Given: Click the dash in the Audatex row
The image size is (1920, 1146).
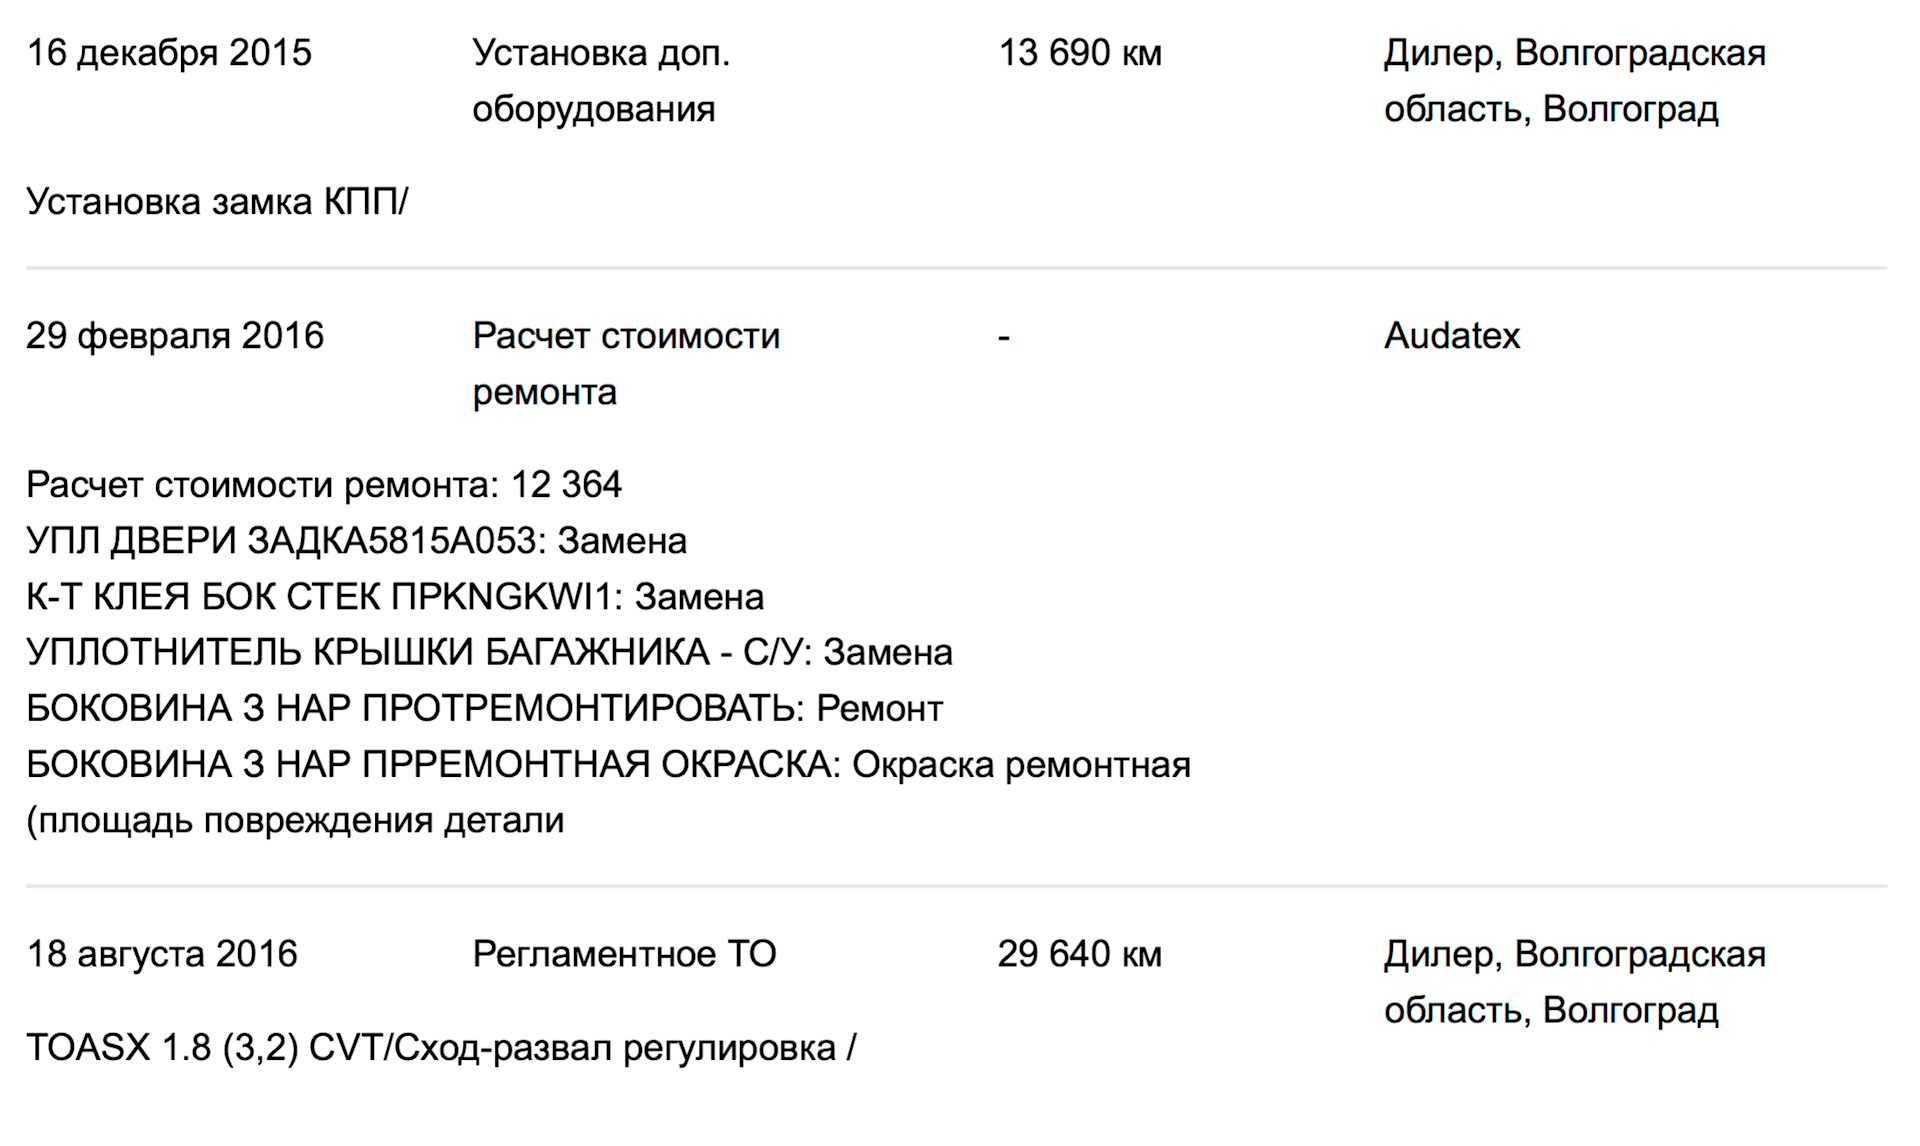Looking at the screenshot, I should click(x=1004, y=337).
